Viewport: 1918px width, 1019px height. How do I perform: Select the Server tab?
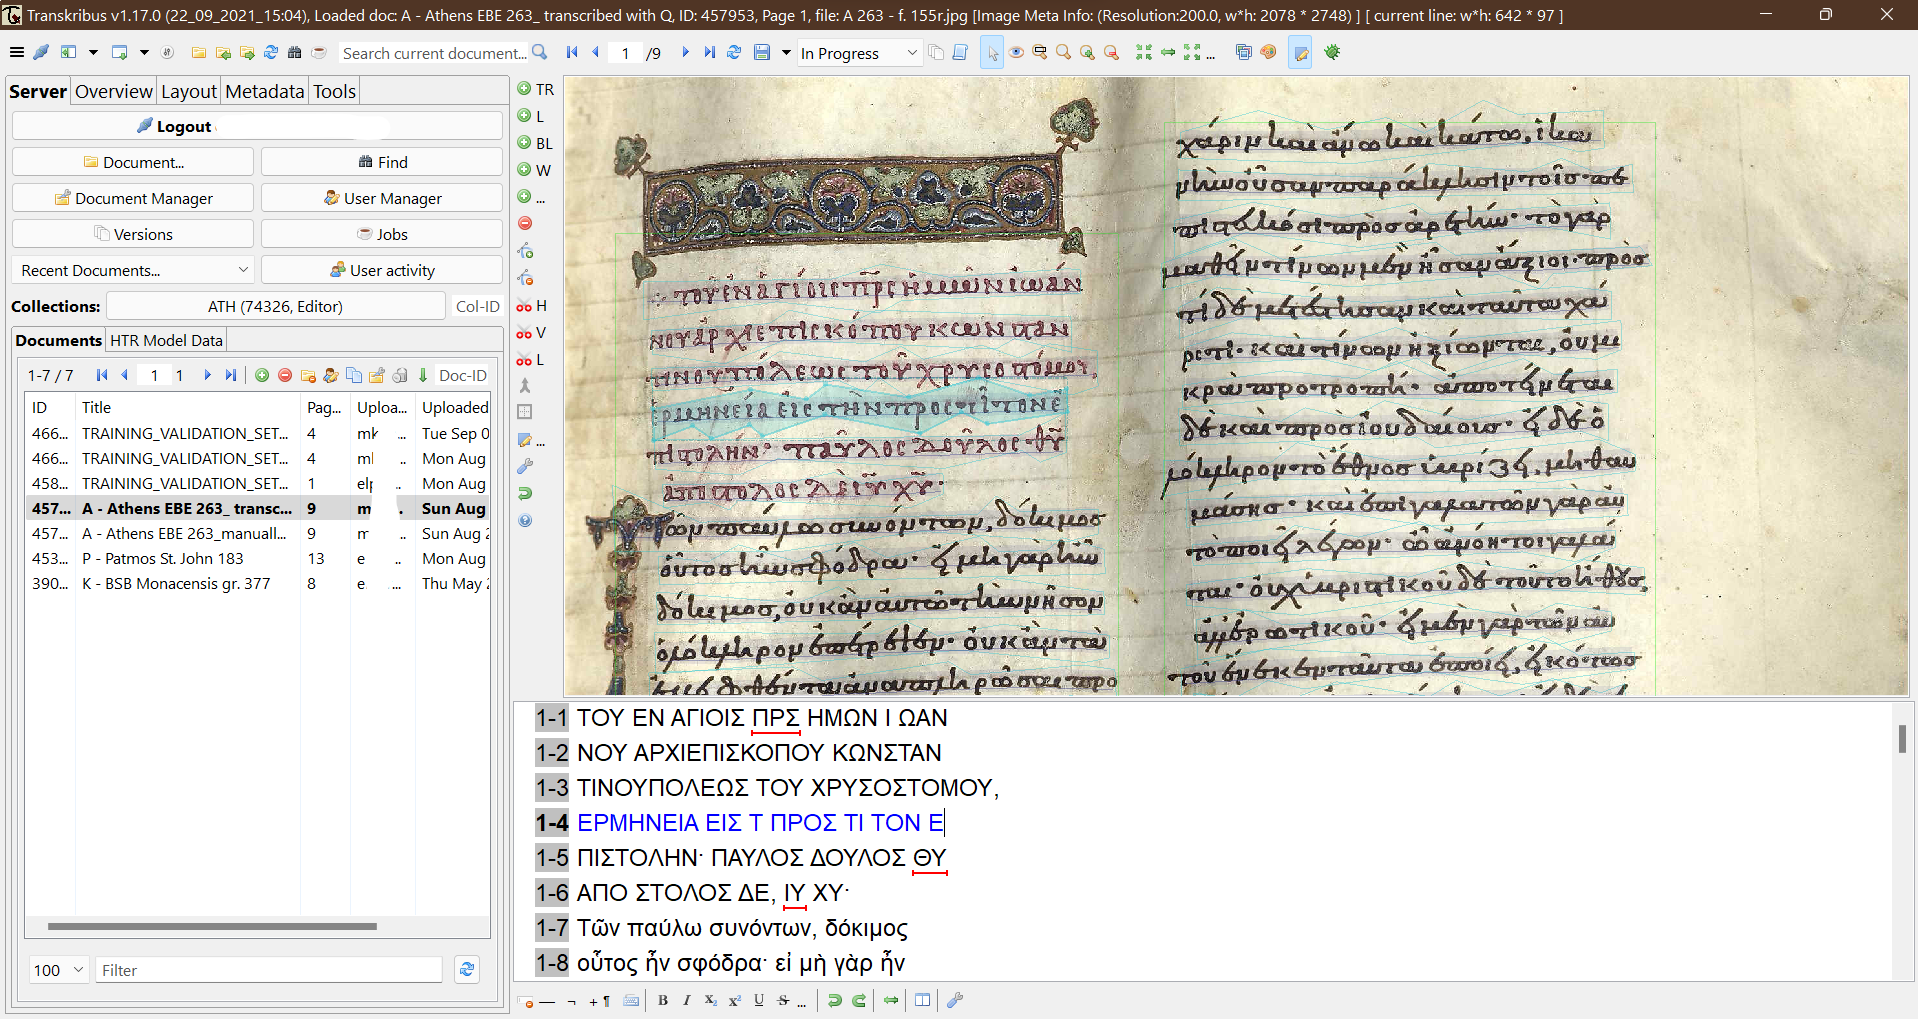(x=38, y=91)
